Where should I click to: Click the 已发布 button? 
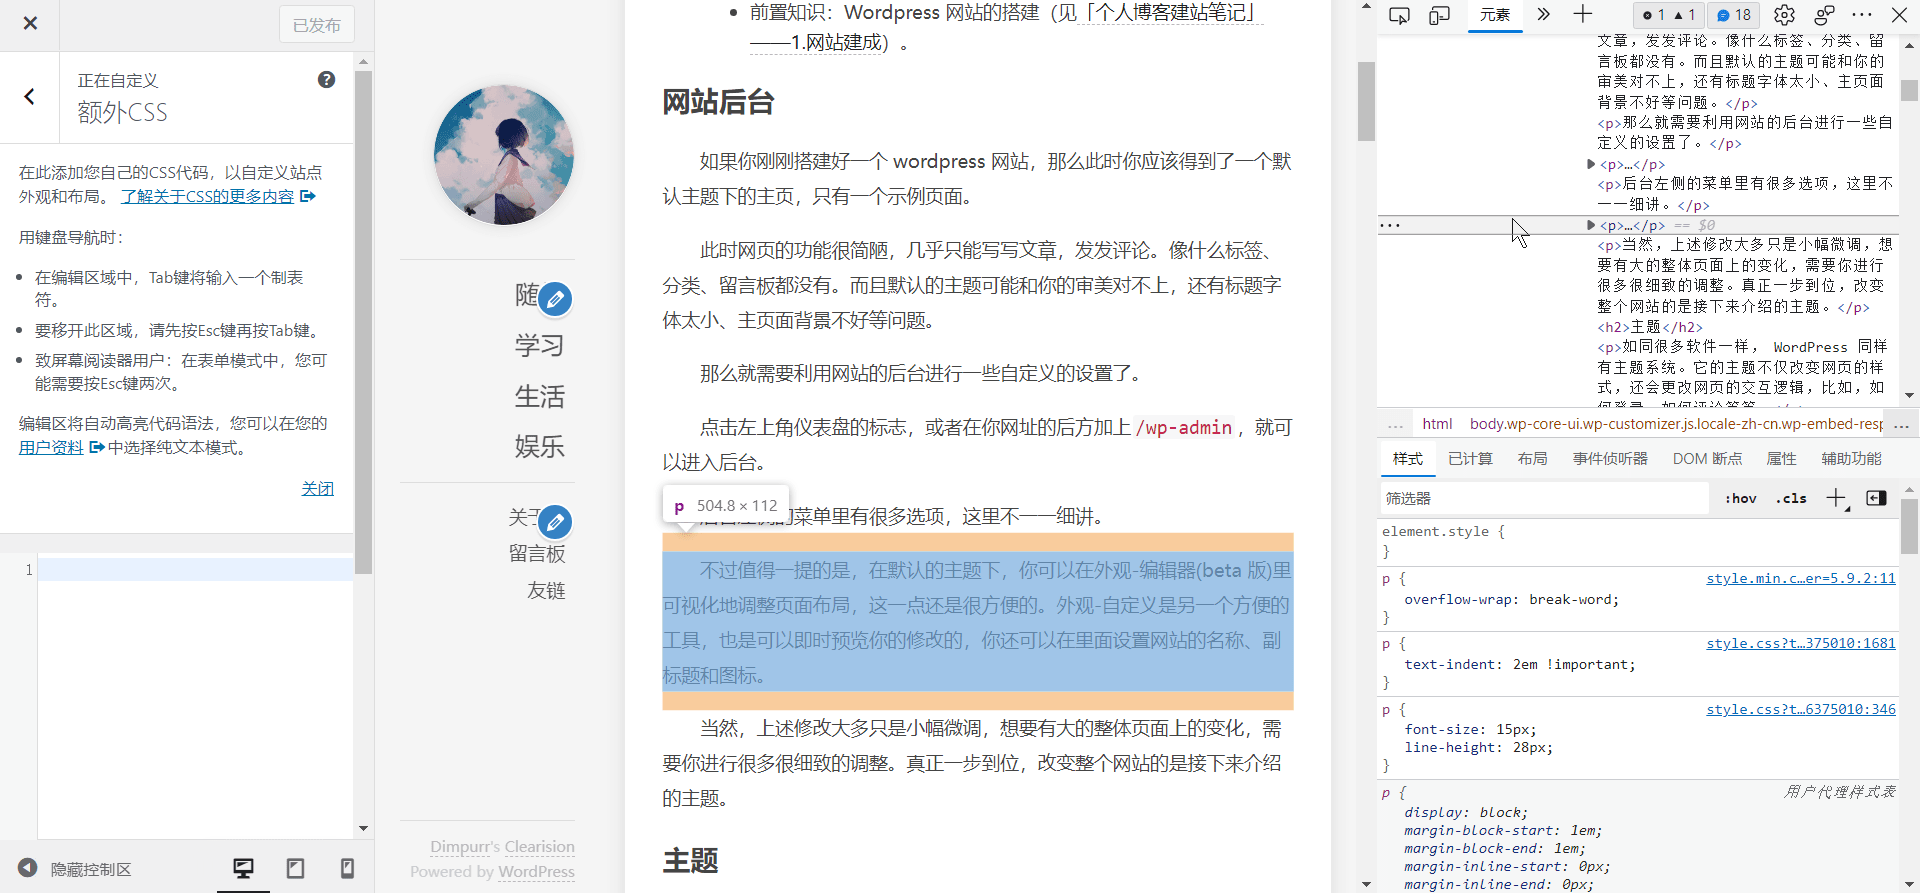point(316,25)
